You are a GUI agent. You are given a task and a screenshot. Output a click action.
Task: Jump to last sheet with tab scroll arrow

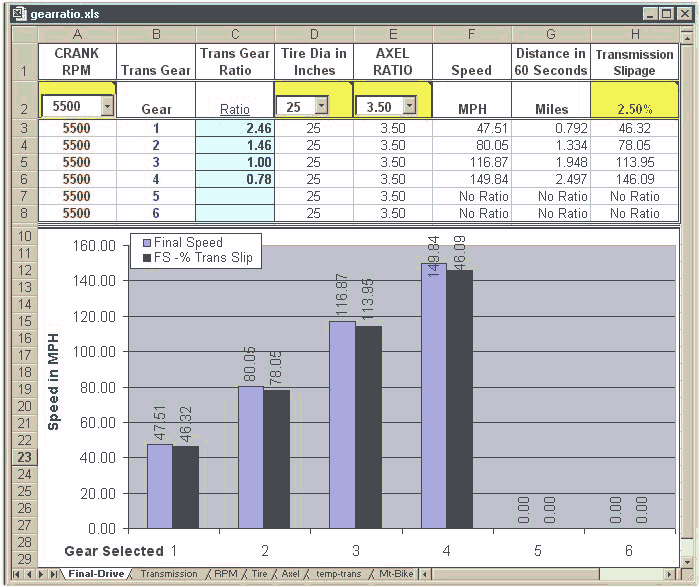click(x=53, y=574)
